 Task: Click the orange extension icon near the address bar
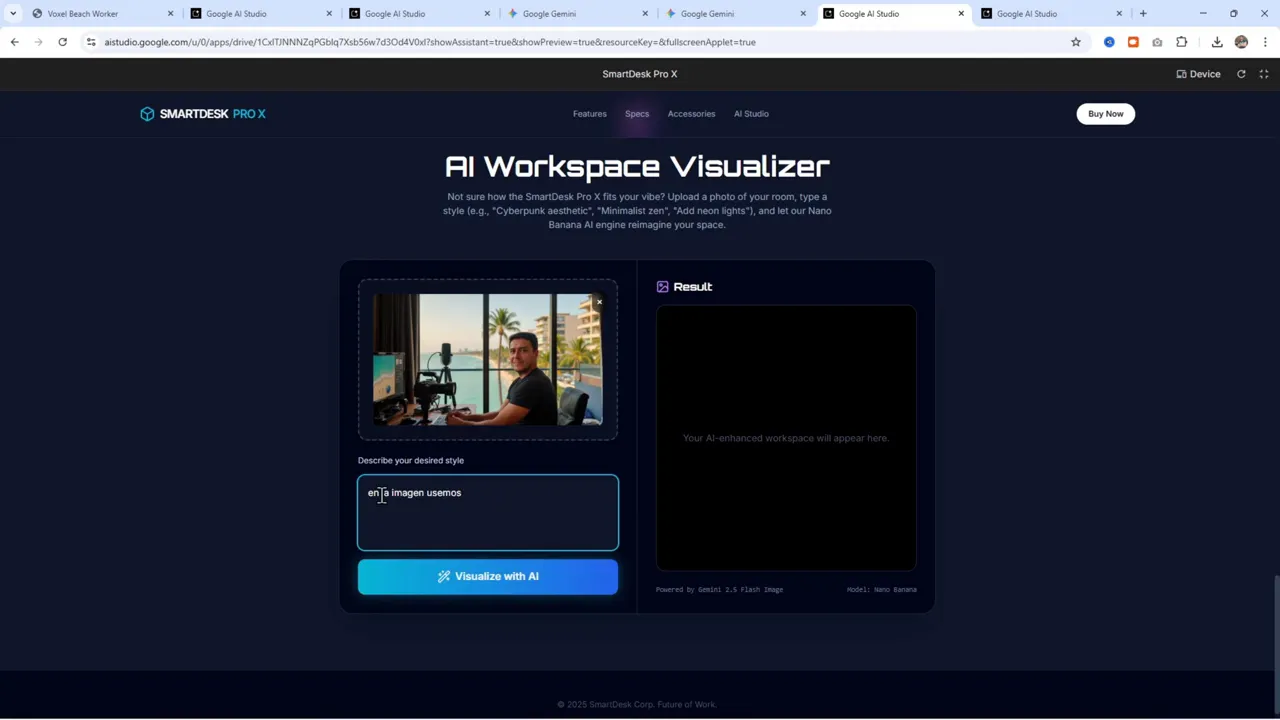pos(1133,42)
